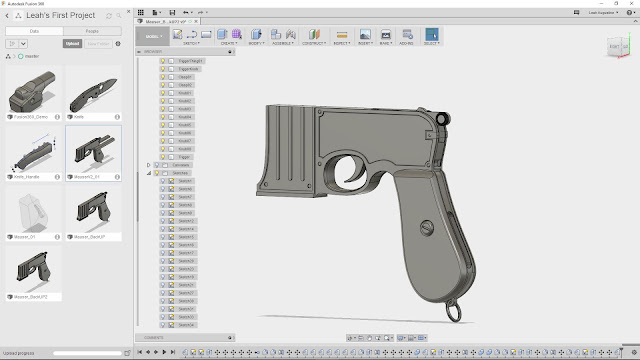Open the data panel grid icon
The width and height of the screenshot is (640, 360).
point(140,12)
